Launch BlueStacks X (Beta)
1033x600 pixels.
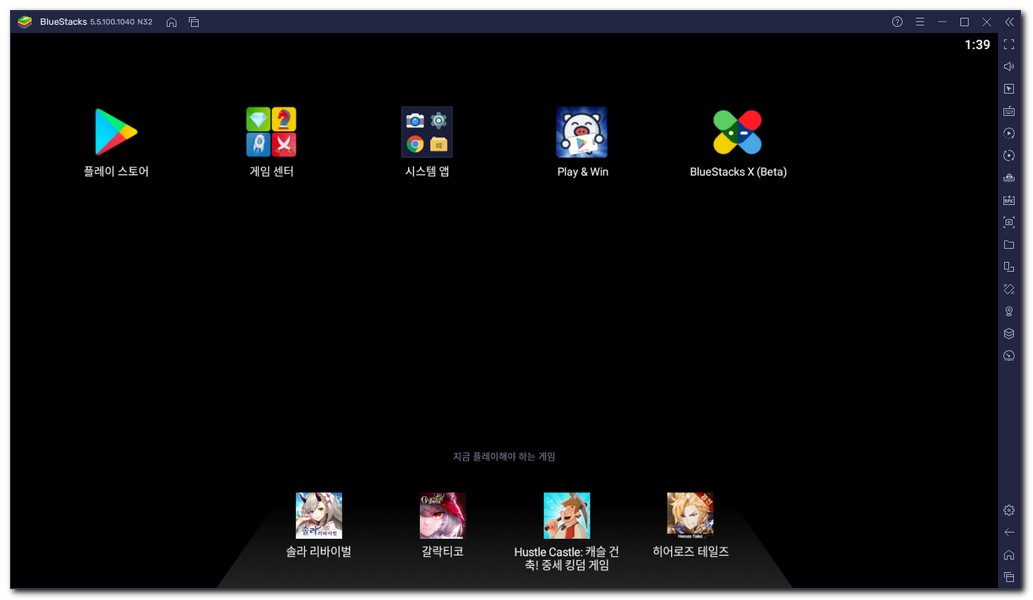[738, 132]
